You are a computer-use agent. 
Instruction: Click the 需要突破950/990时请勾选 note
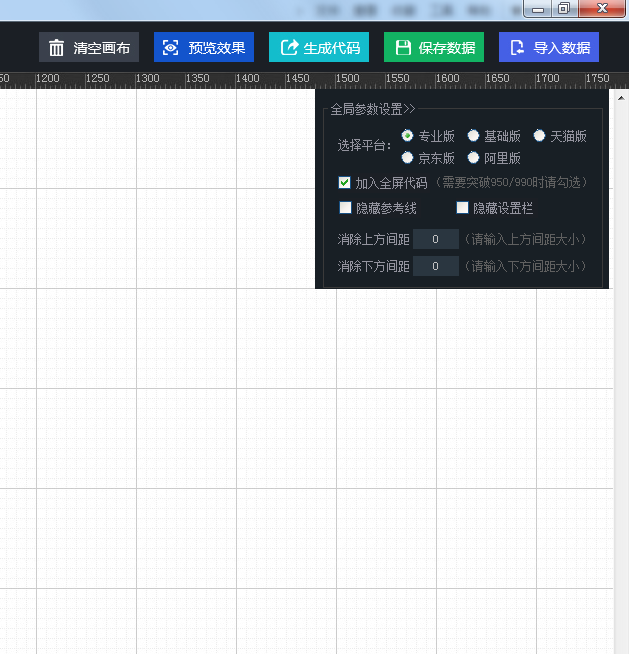tap(511, 182)
